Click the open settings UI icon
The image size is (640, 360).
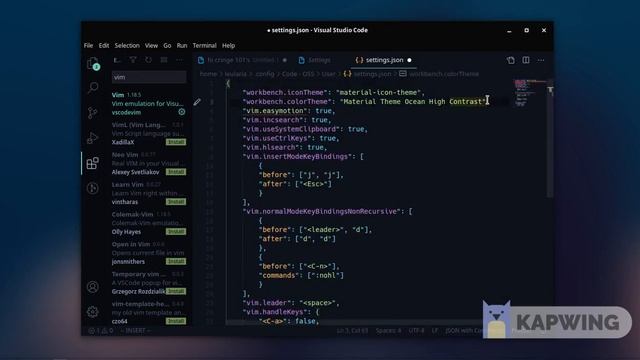(511, 60)
